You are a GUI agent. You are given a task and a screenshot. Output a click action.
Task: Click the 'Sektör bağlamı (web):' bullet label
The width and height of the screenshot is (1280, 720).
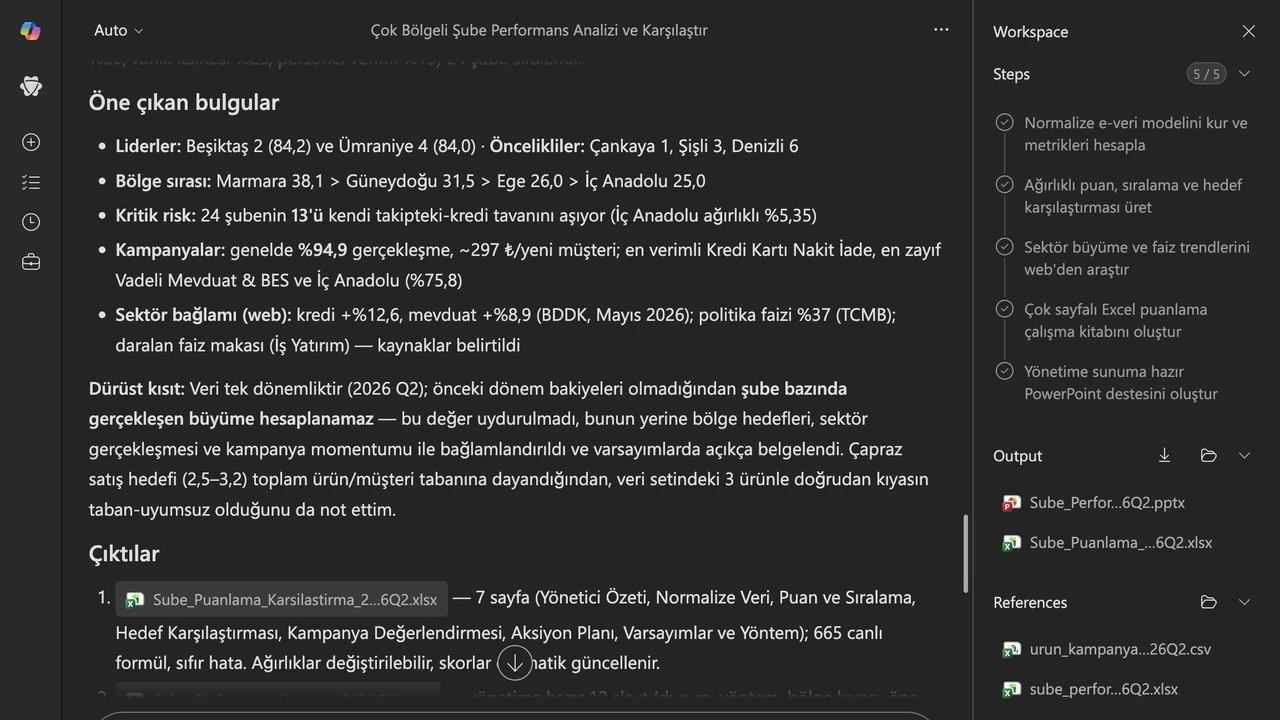[204, 315]
